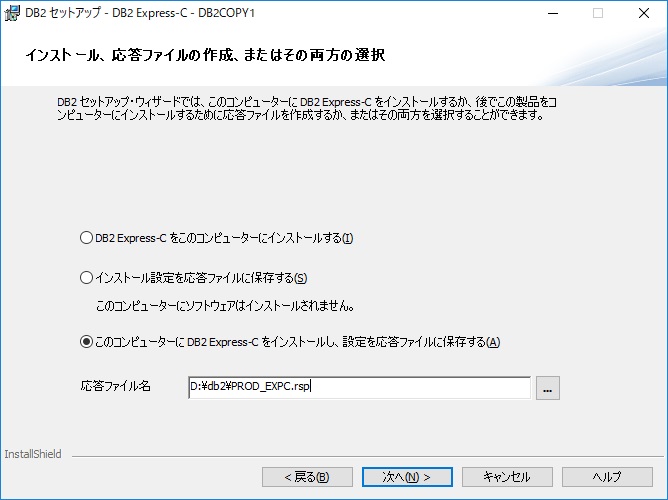Click the 応答ファイル名 label
This screenshot has height=500, width=668.
coord(115,386)
